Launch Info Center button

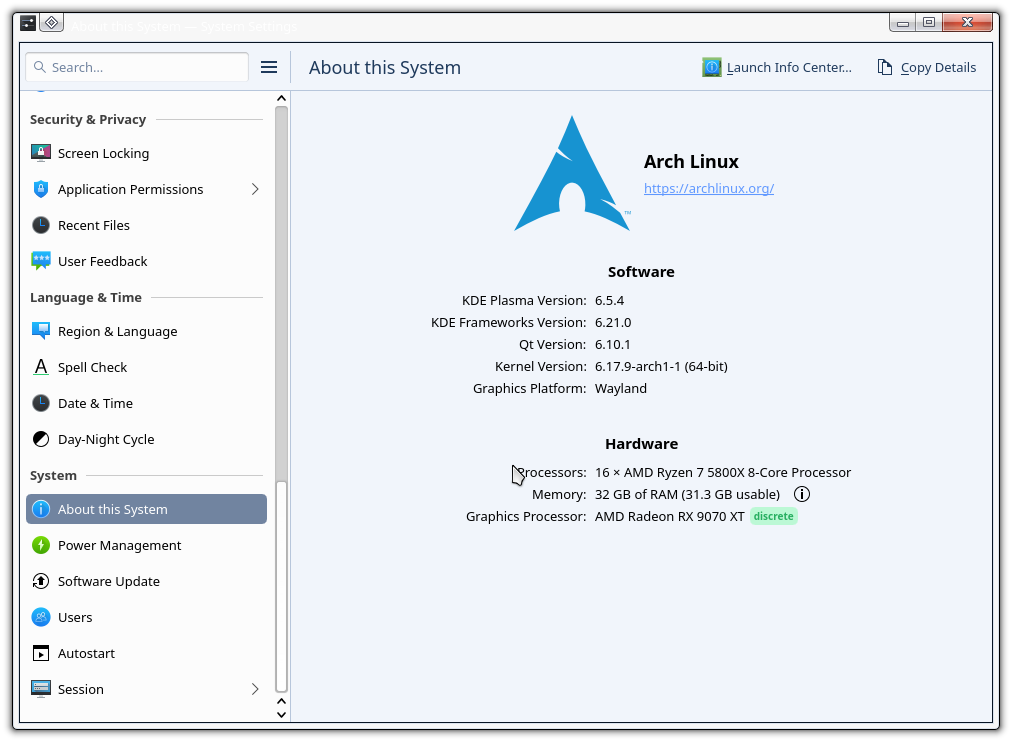coord(778,67)
